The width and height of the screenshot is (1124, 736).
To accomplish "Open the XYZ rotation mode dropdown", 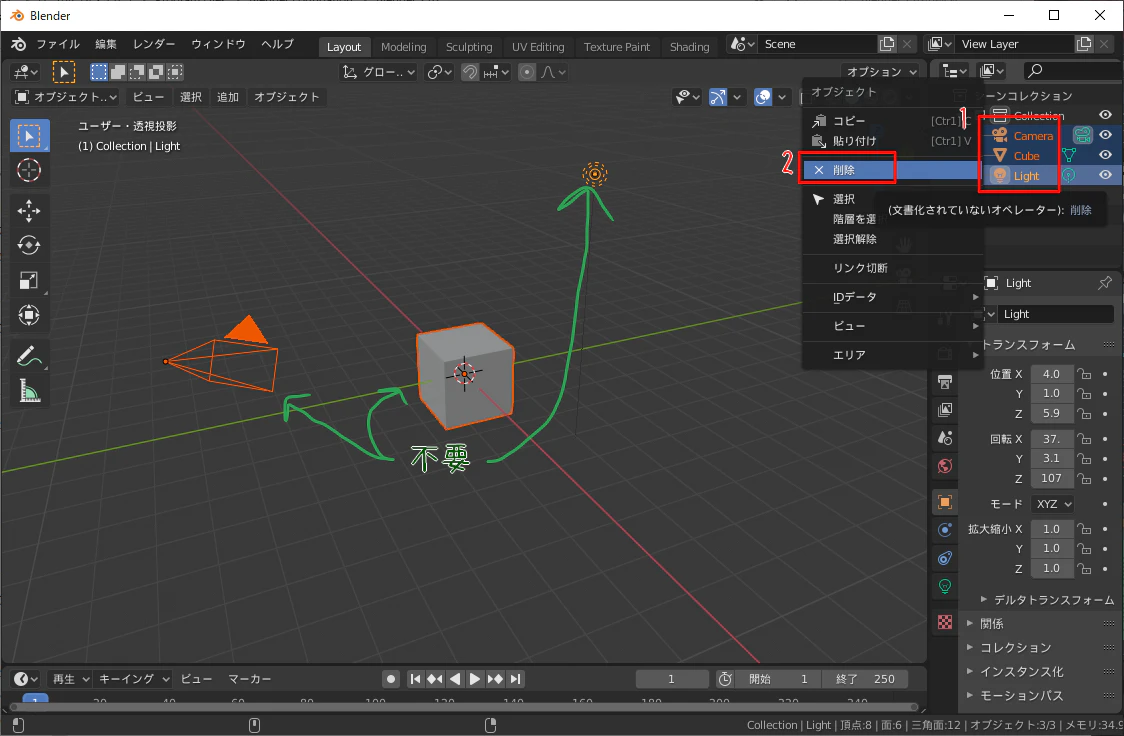I will (1053, 504).
